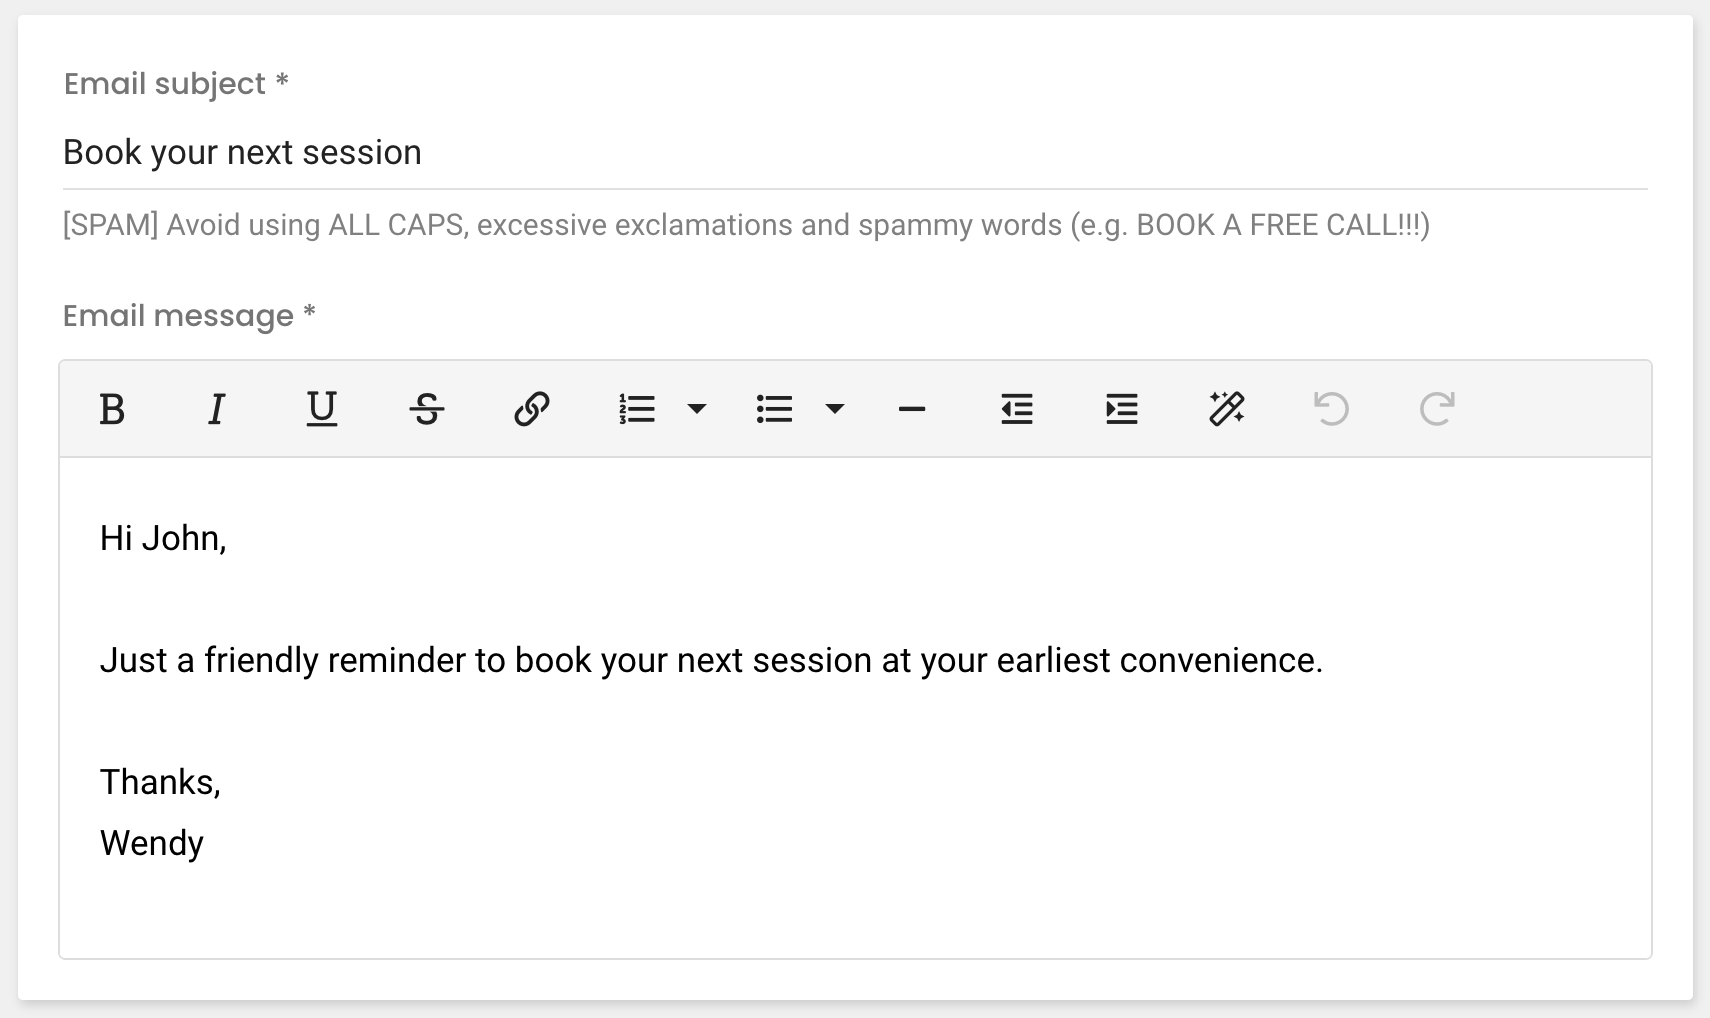Increase indent with the indent icon
The width and height of the screenshot is (1710, 1018).
[1122, 409]
